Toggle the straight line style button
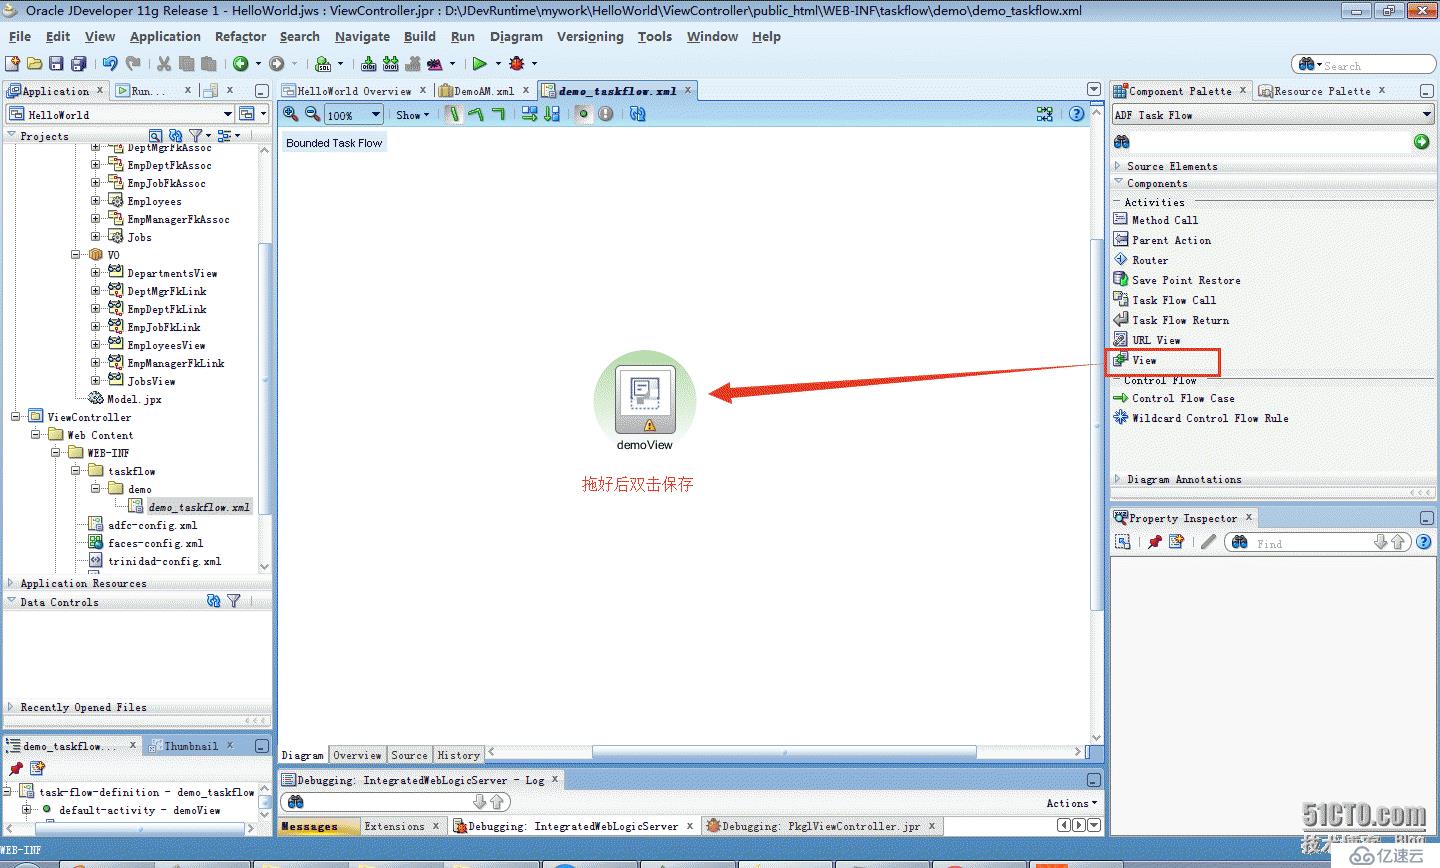The width and height of the screenshot is (1440, 868). 454,114
